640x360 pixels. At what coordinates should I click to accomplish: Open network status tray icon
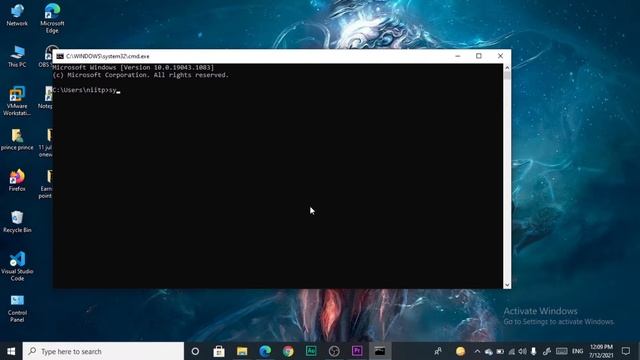(x=511, y=351)
